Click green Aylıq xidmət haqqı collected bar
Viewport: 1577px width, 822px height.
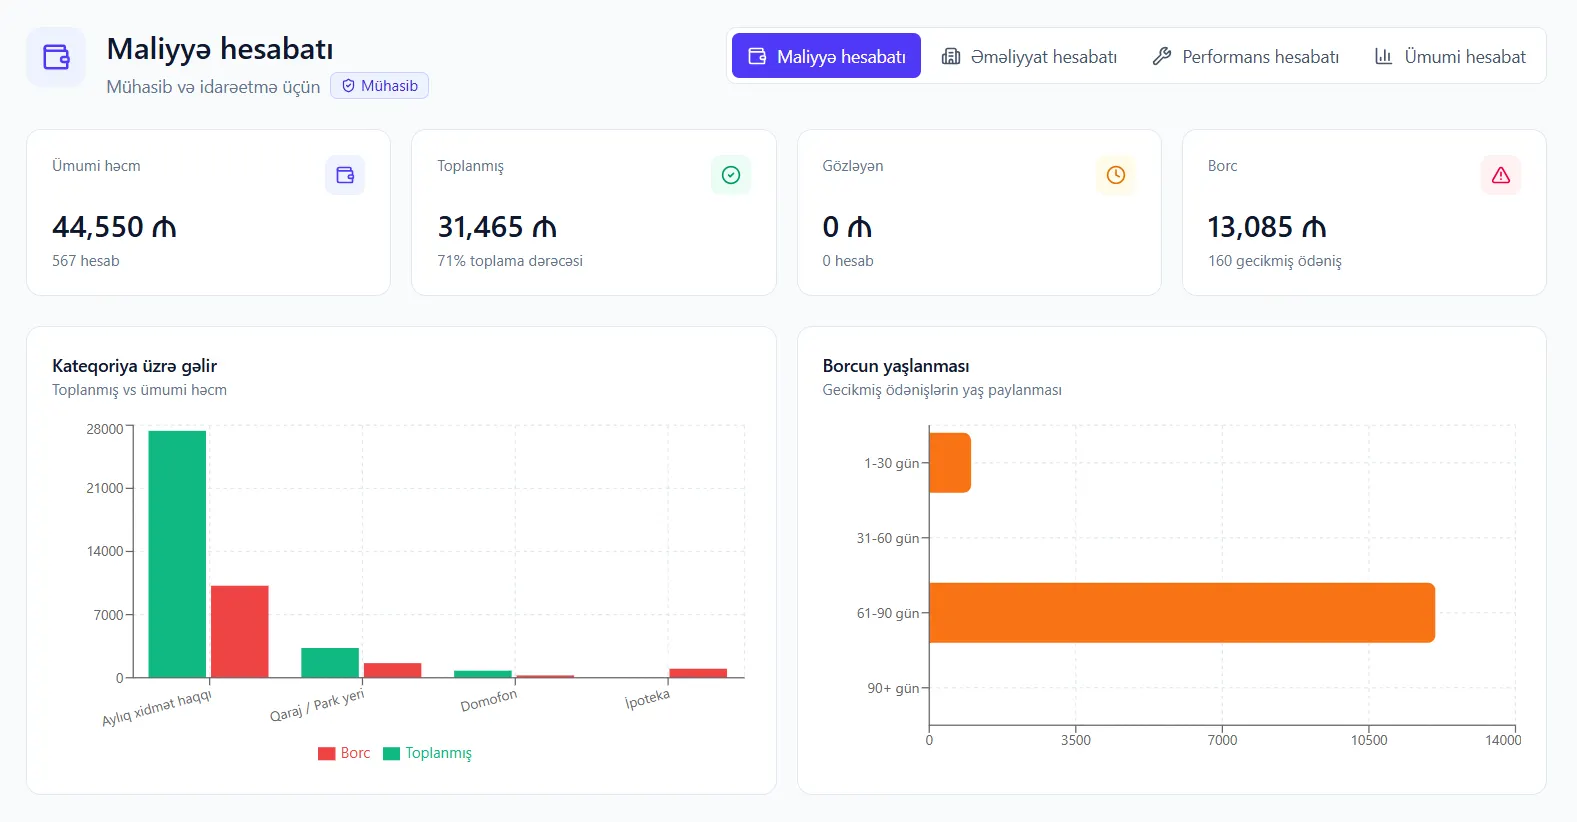177,554
